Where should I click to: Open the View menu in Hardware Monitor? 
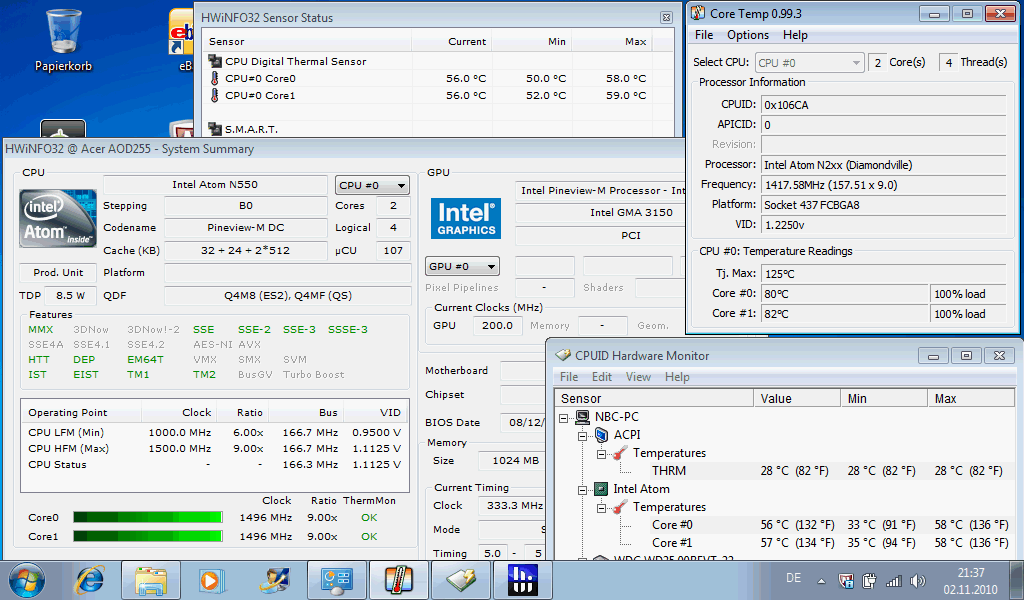638,377
